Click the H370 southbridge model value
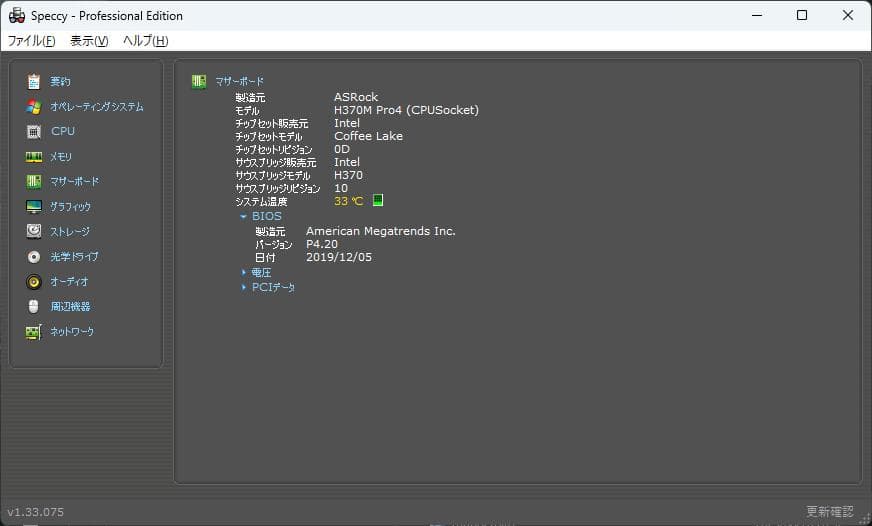Screen dimensions: 872x526 pyautogui.click(x=348, y=175)
